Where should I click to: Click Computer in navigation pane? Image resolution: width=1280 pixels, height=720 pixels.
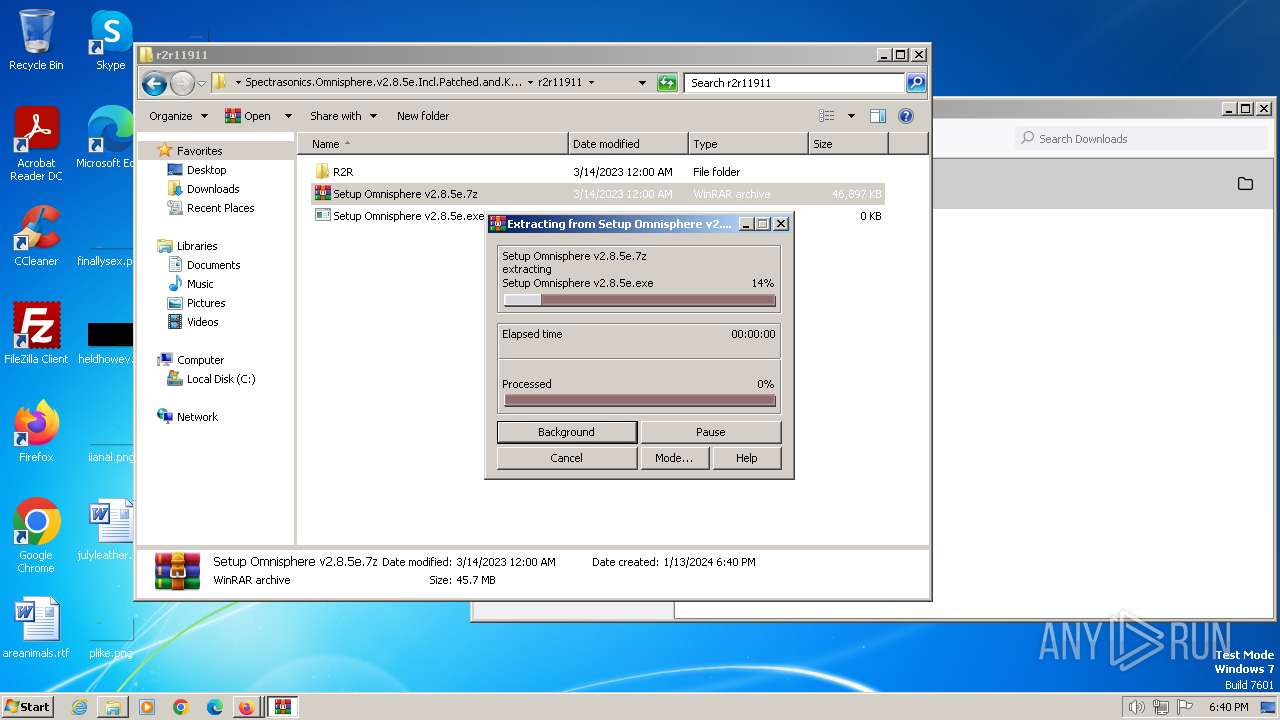click(200, 360)
